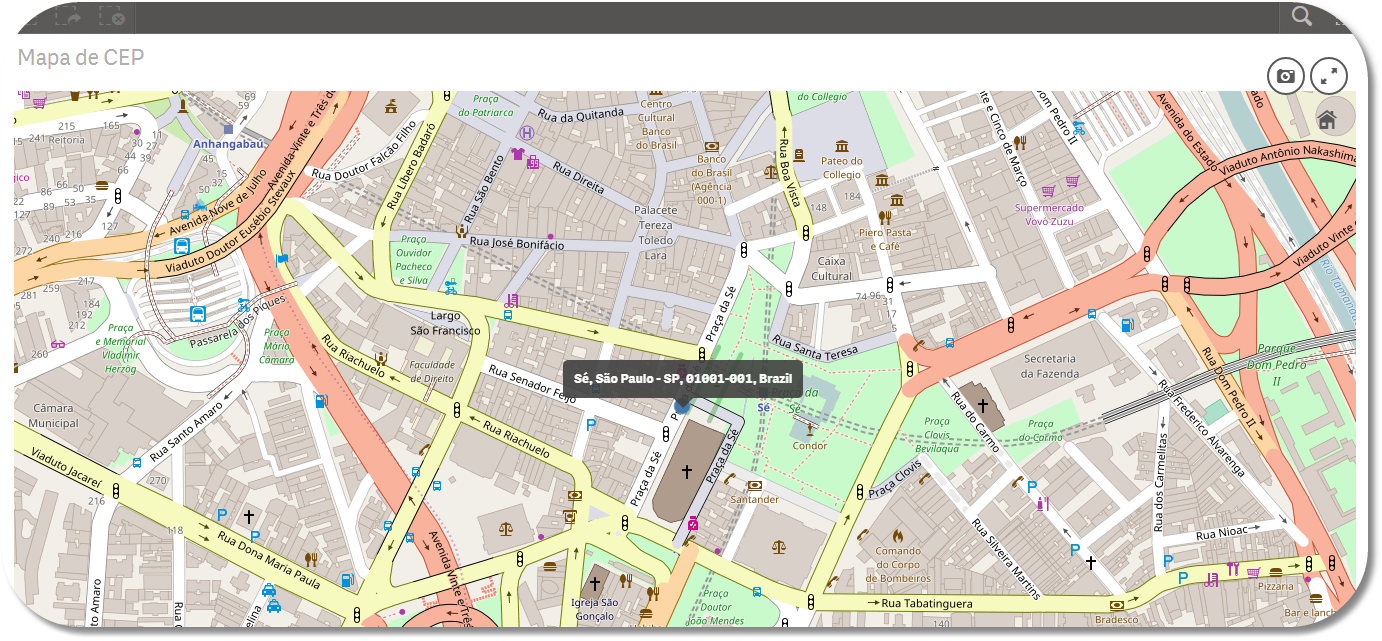Click the Comando do Corpo de Bombeiros fire icon

pyautogui.click(x=898, y=535)
